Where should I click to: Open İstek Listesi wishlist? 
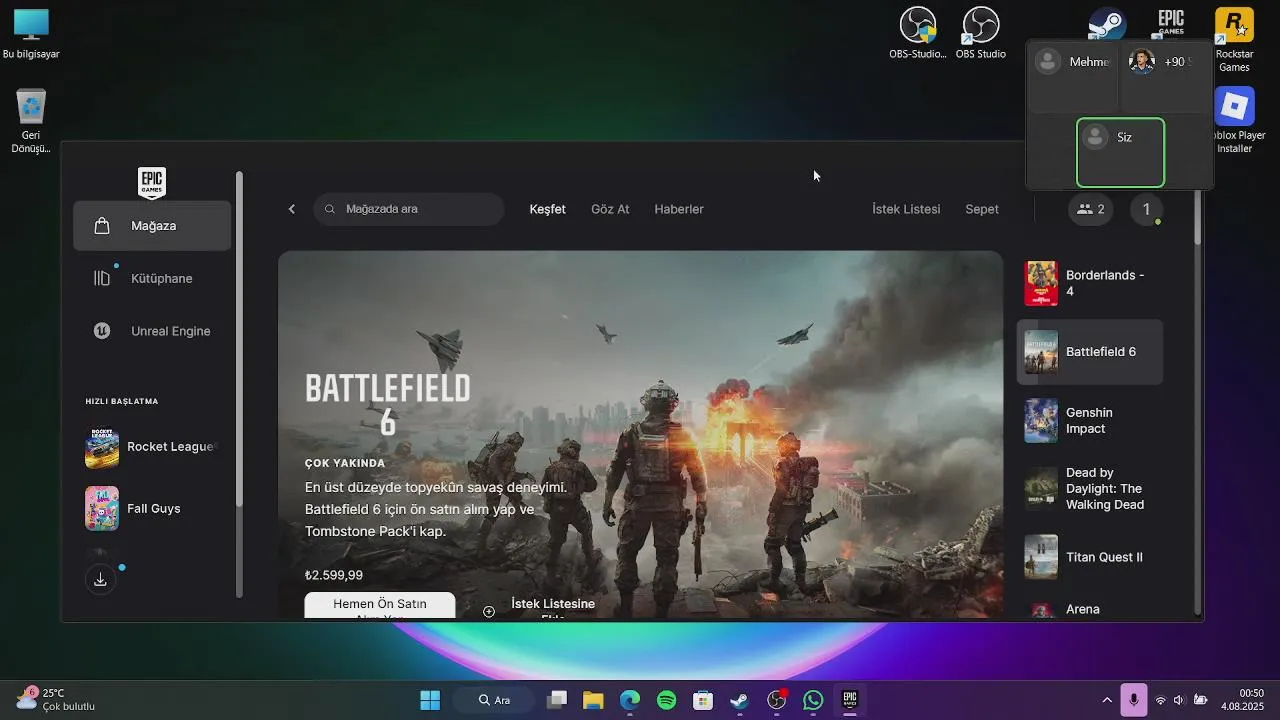906,209
